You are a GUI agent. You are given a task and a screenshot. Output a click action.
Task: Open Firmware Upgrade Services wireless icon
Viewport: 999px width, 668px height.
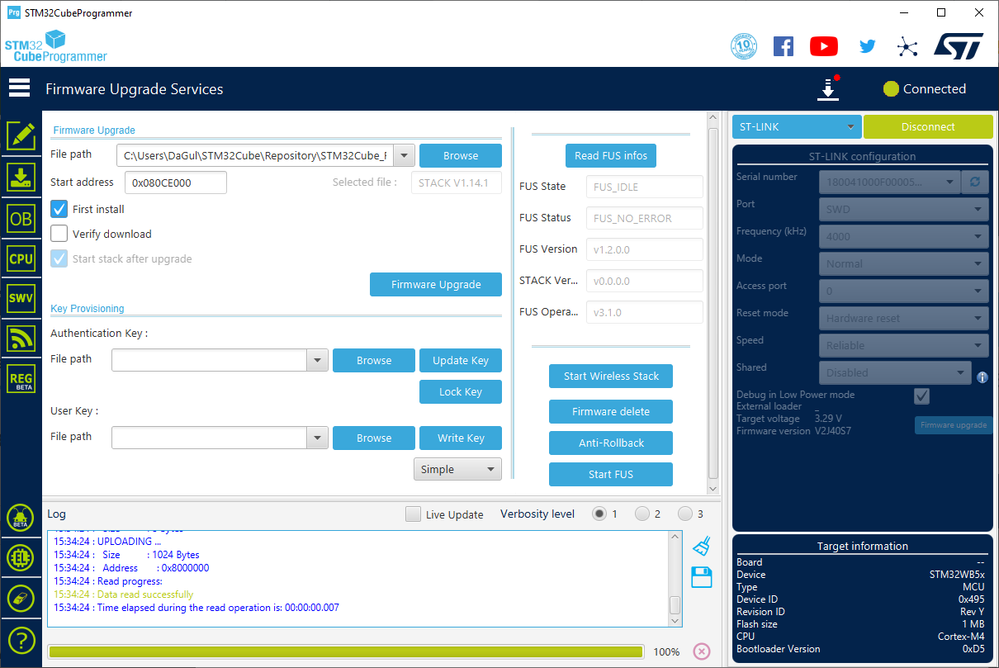coord(21,338)
